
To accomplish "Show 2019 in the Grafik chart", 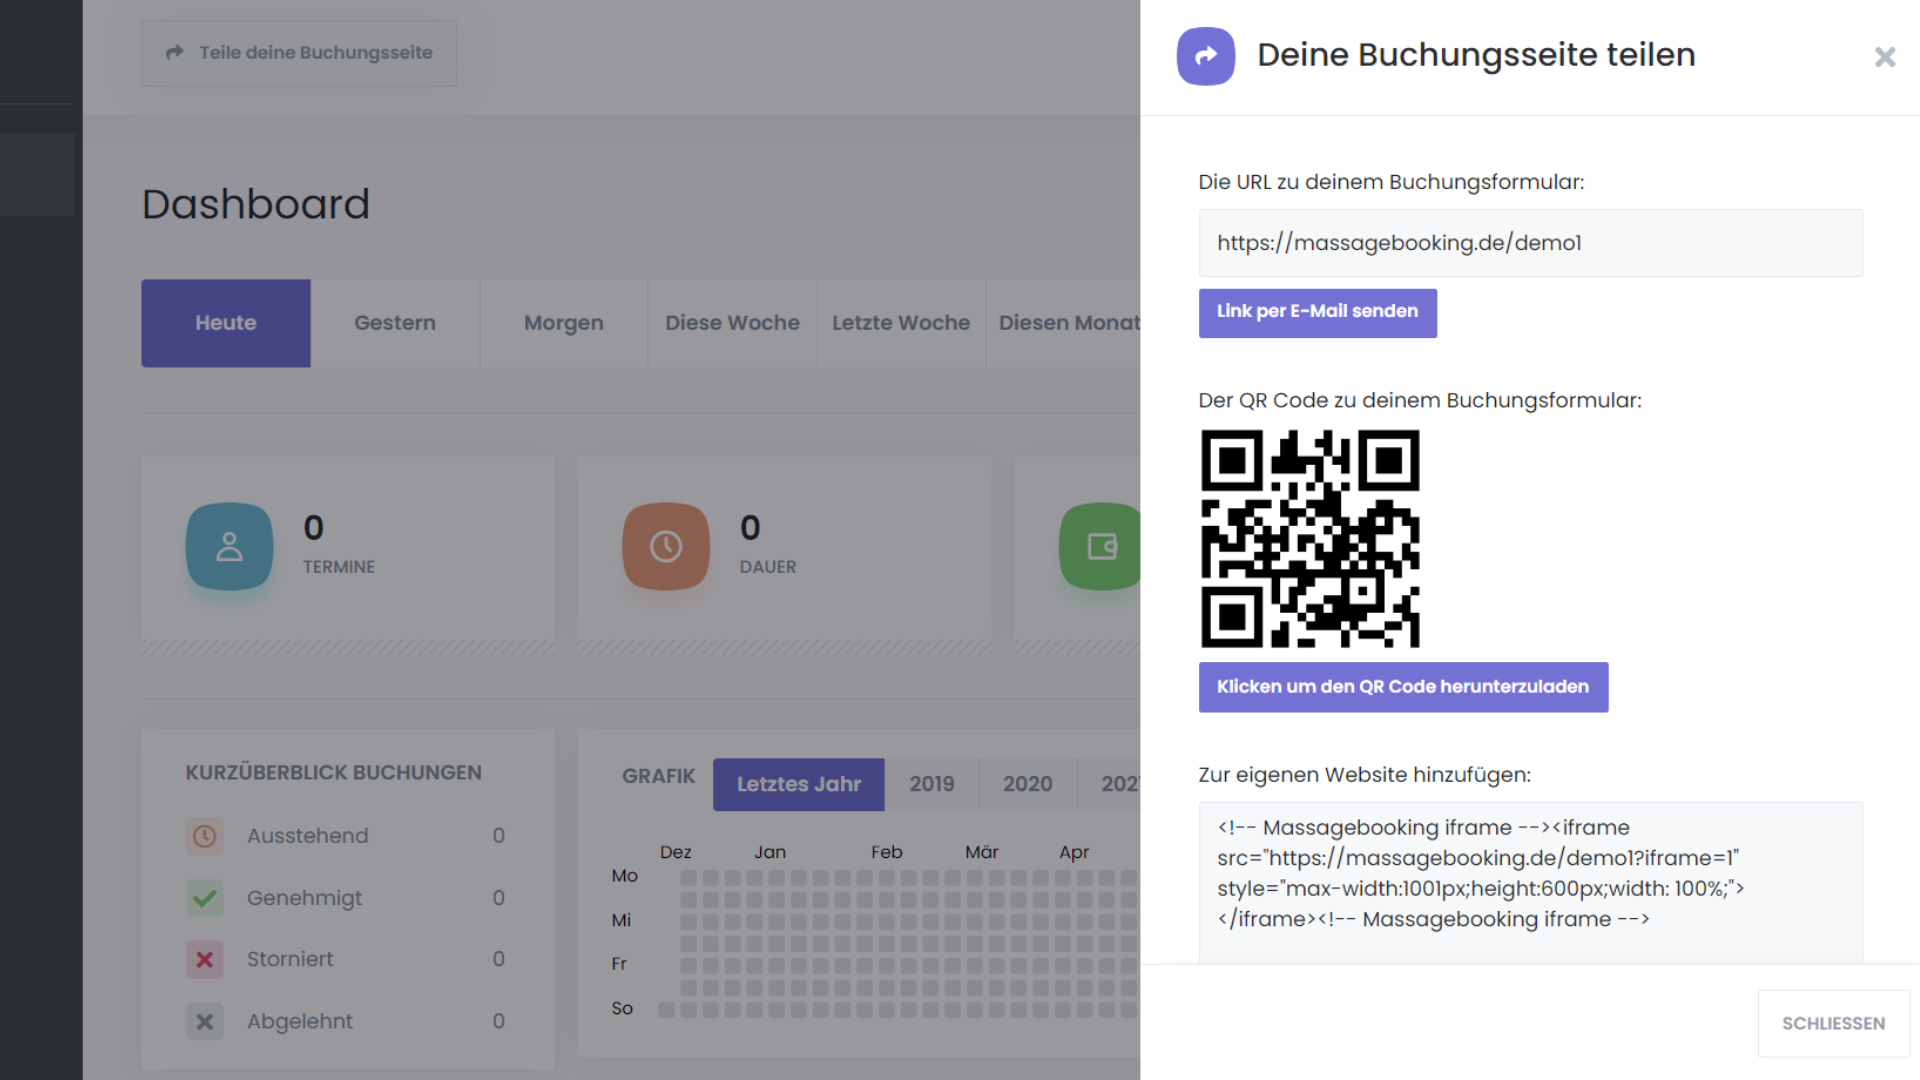I will (x=931, y=784).
